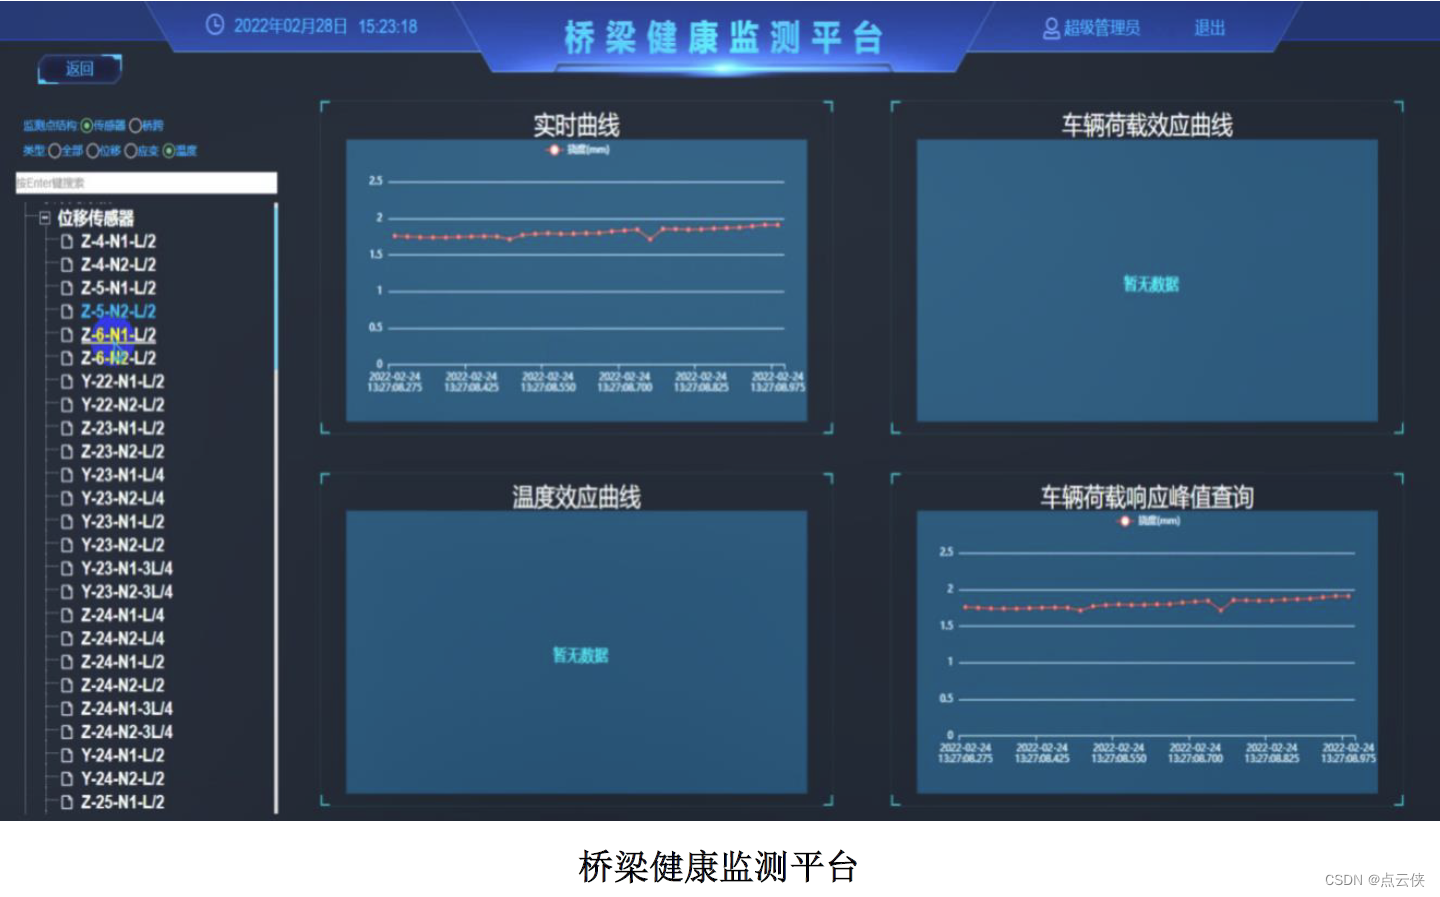
Task: Collapse the 位移传感器 tree node
Action: [45, 217]
